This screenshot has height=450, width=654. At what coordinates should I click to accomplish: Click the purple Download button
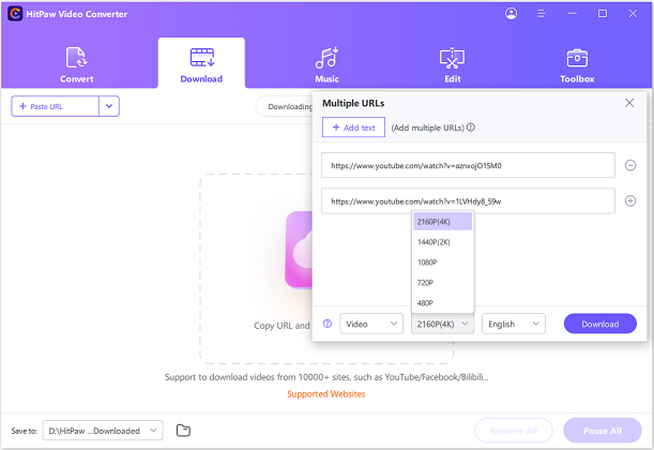[600, 324]
